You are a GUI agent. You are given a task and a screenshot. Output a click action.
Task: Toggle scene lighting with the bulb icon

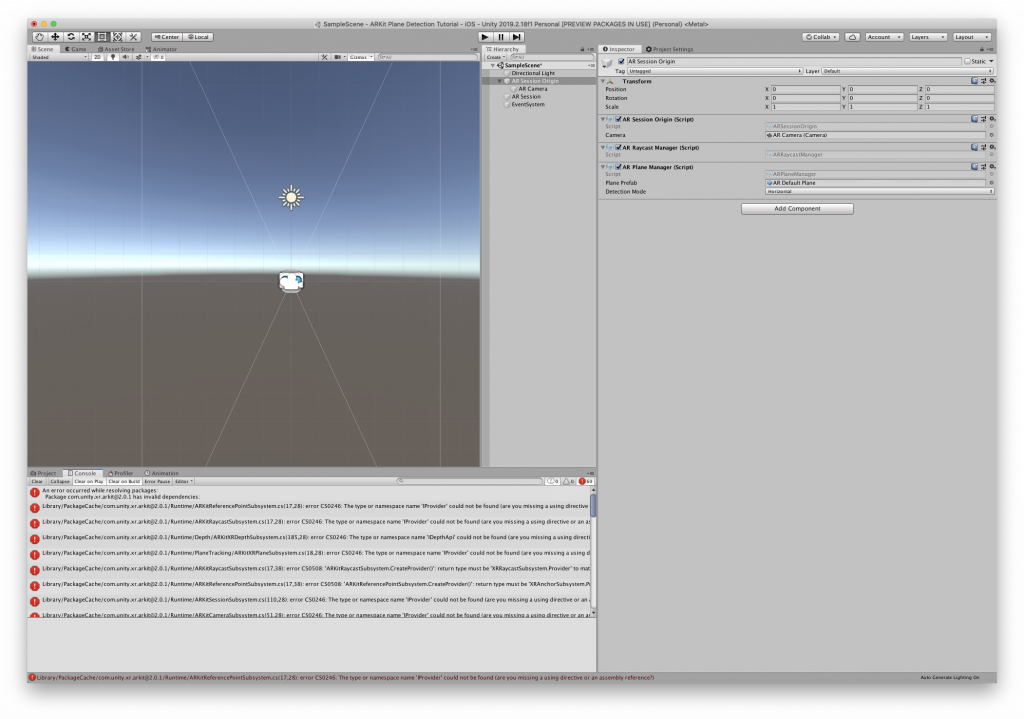[x=113, y=57]
